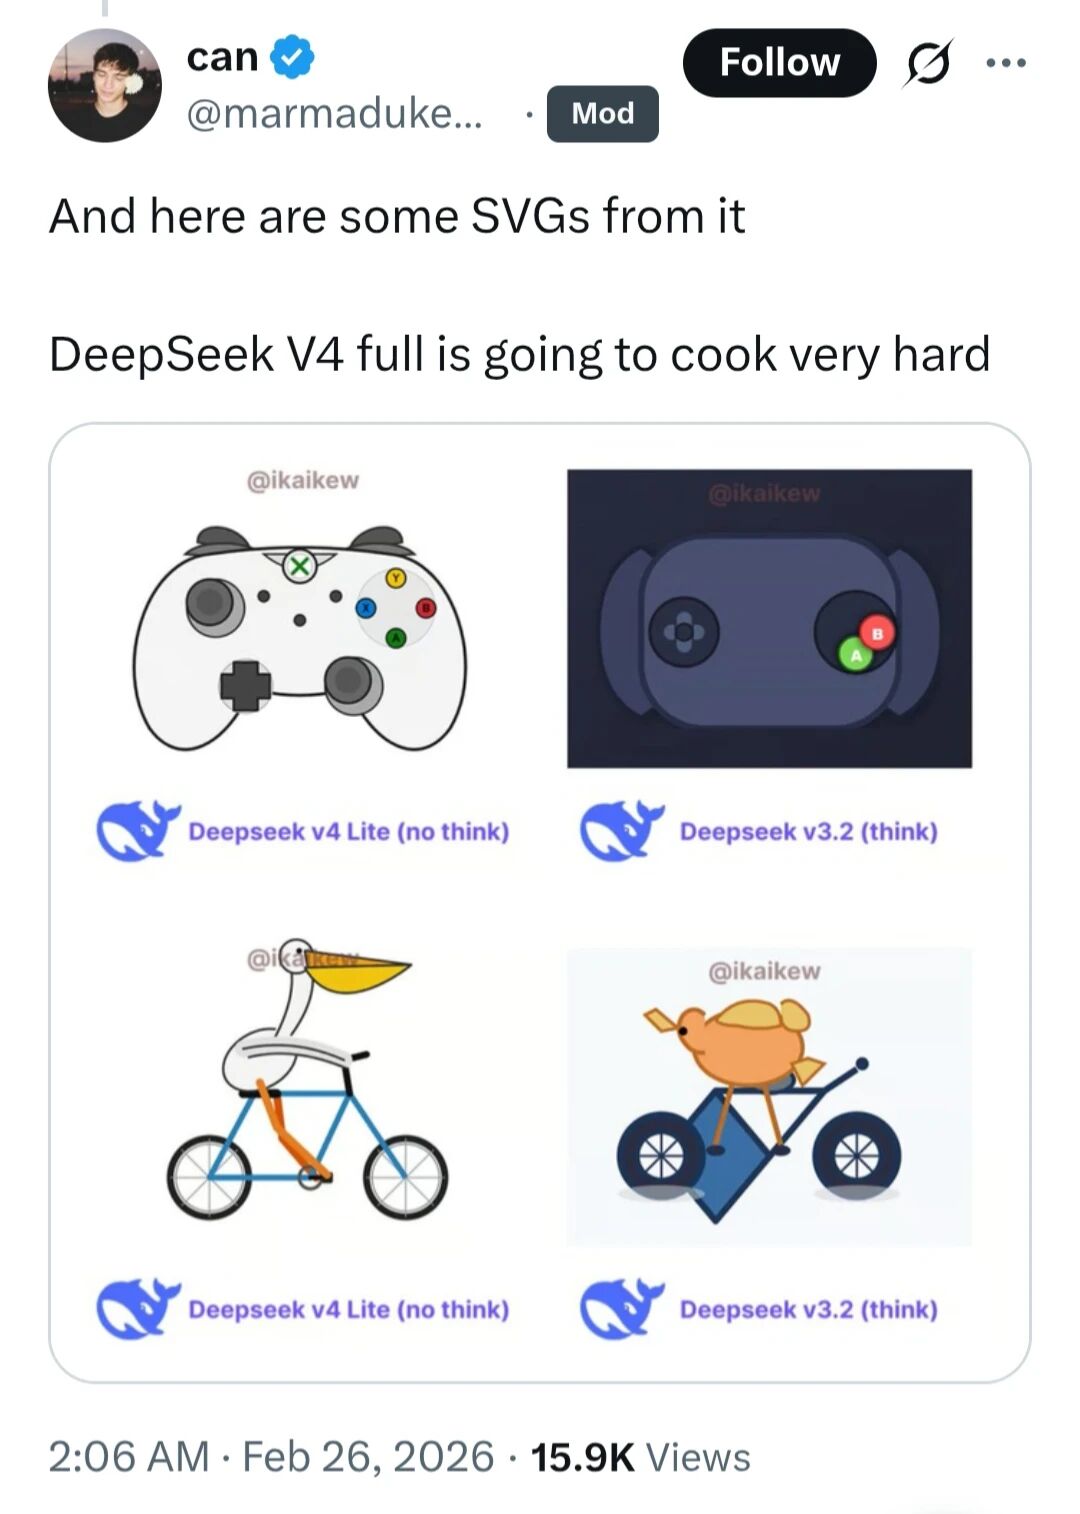Click the 15.9K Views count
This screenshot has width=1080, height=1514.
pos(641,1457)
